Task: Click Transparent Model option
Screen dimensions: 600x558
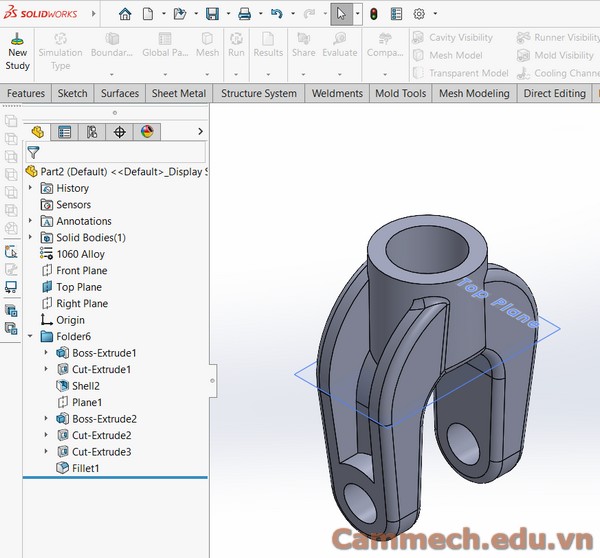Action: click(461, 73)
